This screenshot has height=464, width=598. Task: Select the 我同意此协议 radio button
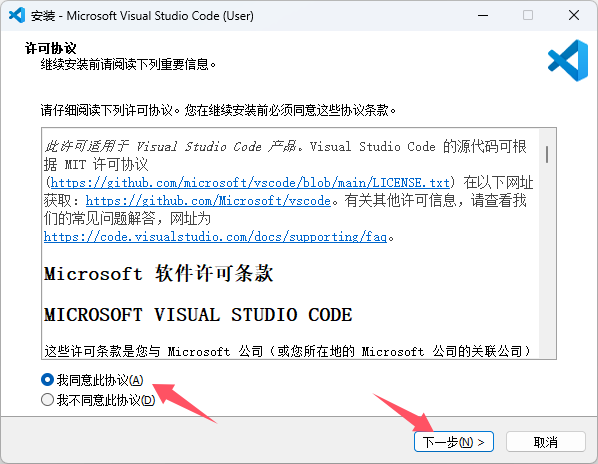point(47,380)
